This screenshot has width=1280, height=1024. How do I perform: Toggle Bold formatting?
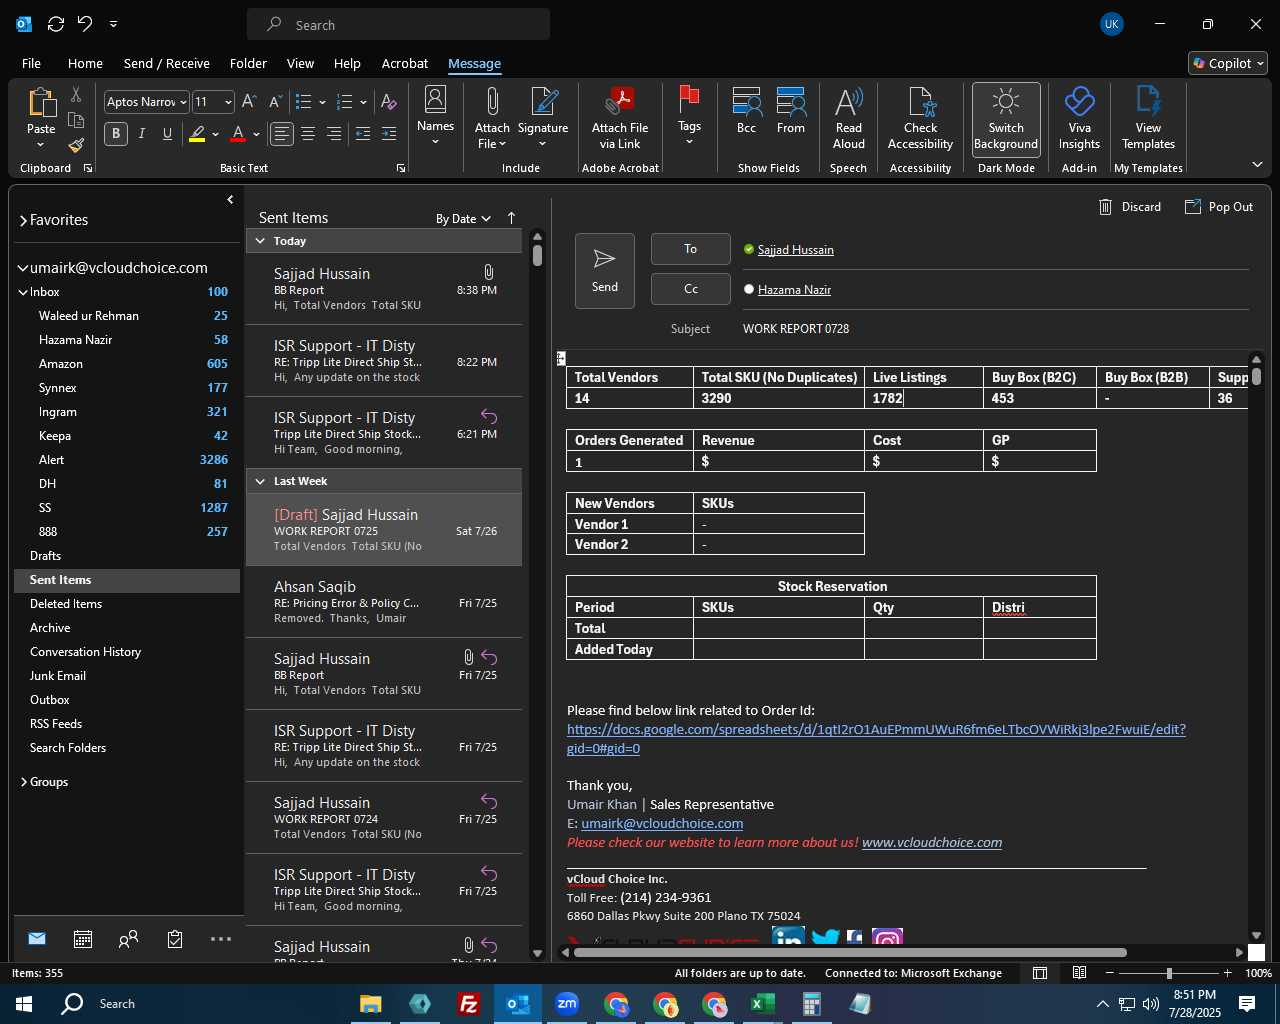[116, 134]
